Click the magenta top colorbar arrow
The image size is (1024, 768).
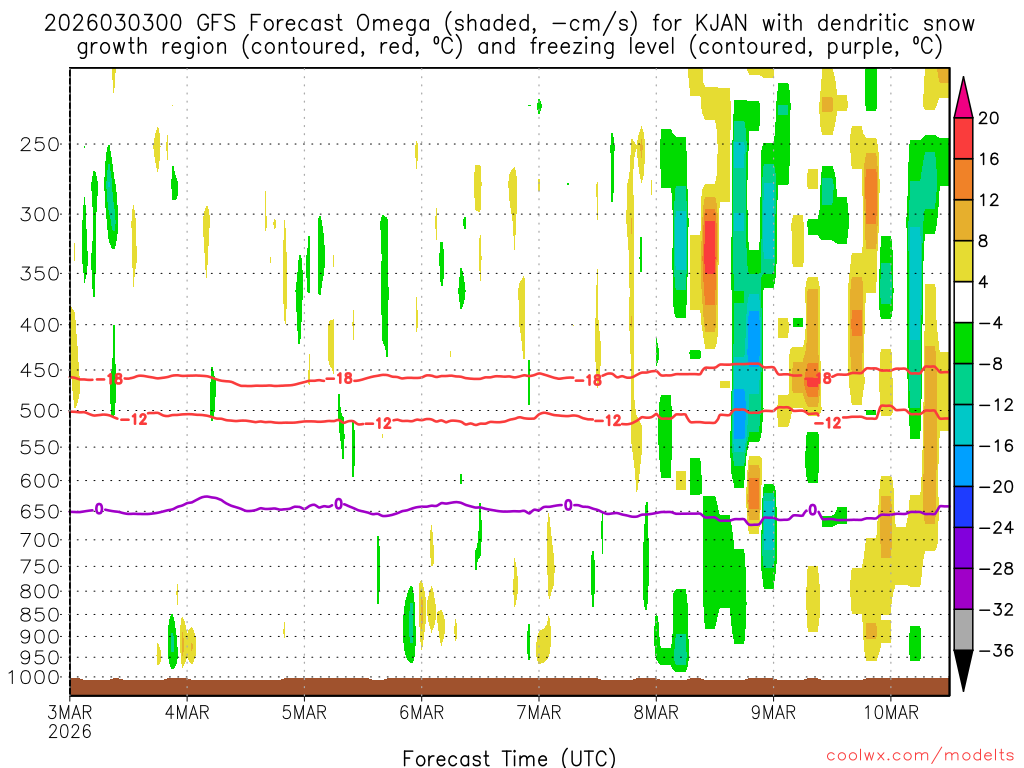tap(963, 98)
